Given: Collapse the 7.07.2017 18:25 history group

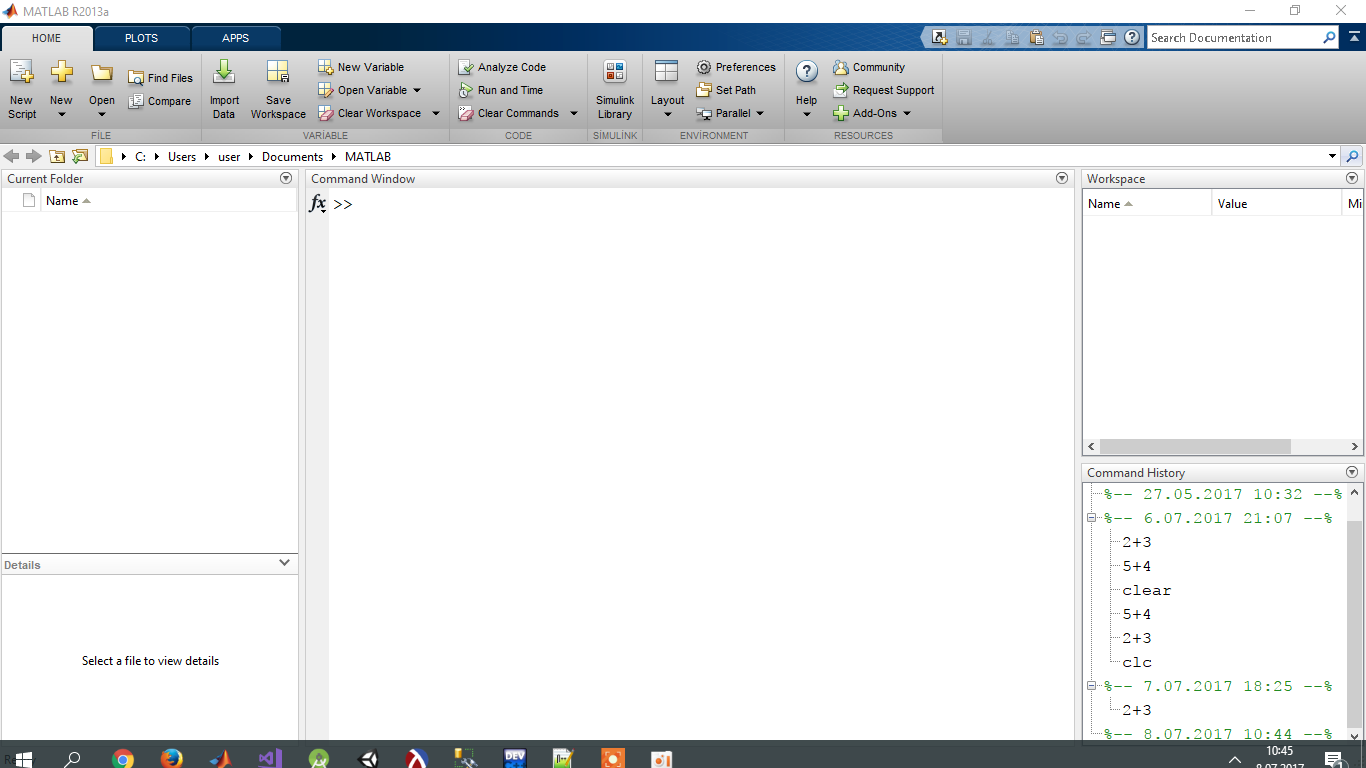Looking at the screenshot, I should tap(1093, 687).
